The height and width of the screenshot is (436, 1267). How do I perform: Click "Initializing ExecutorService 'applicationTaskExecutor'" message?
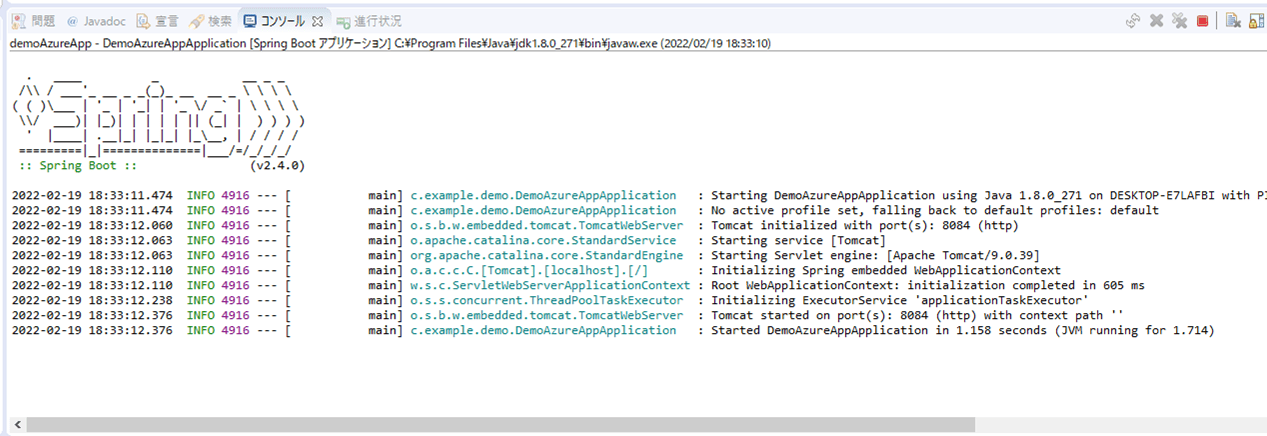click(x=899, y=300)
